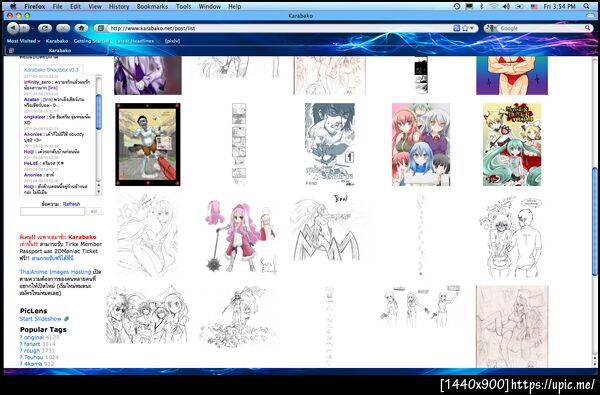Bookmark this page with the star icon
The height and width of the screenshot is (395, 600).
(465, 28)
